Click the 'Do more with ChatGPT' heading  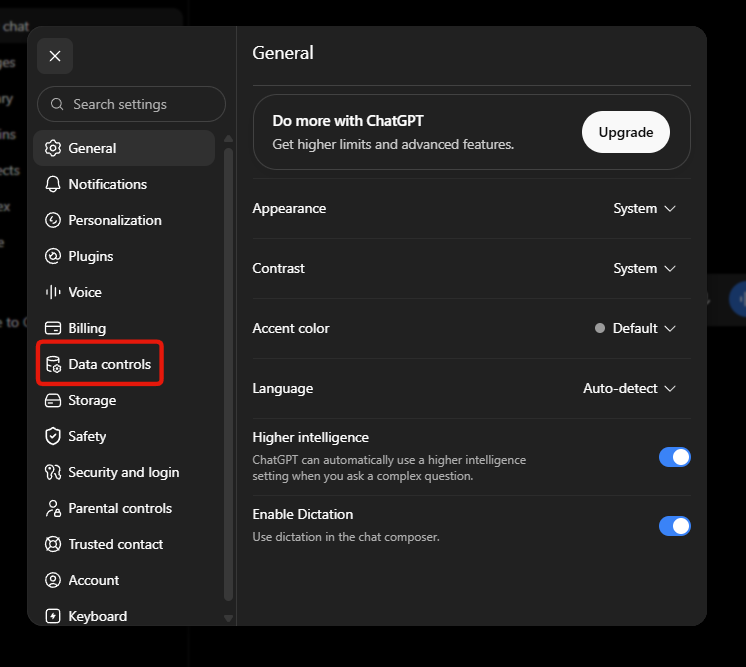[348, 121]
